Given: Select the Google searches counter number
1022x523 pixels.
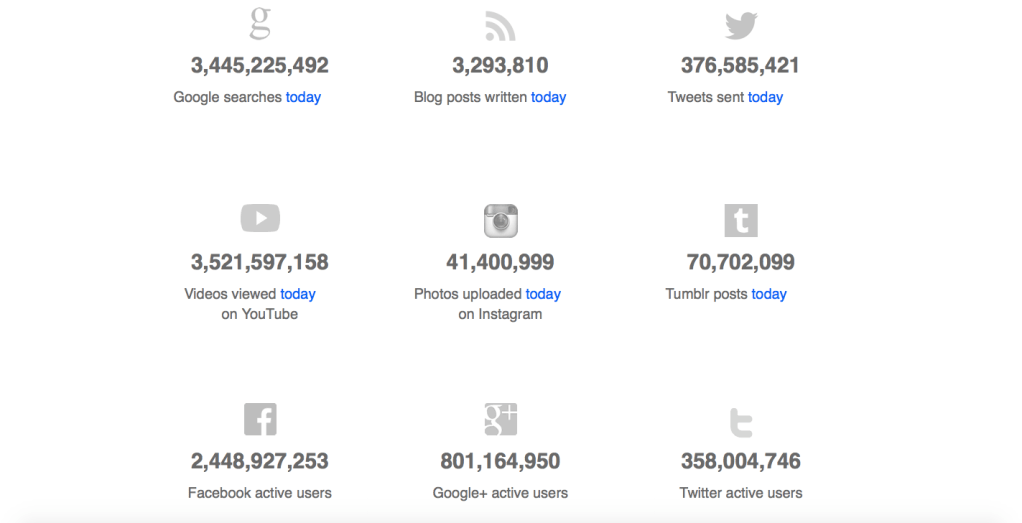Looking at the screenshot, I should click(x=260, y=66).
